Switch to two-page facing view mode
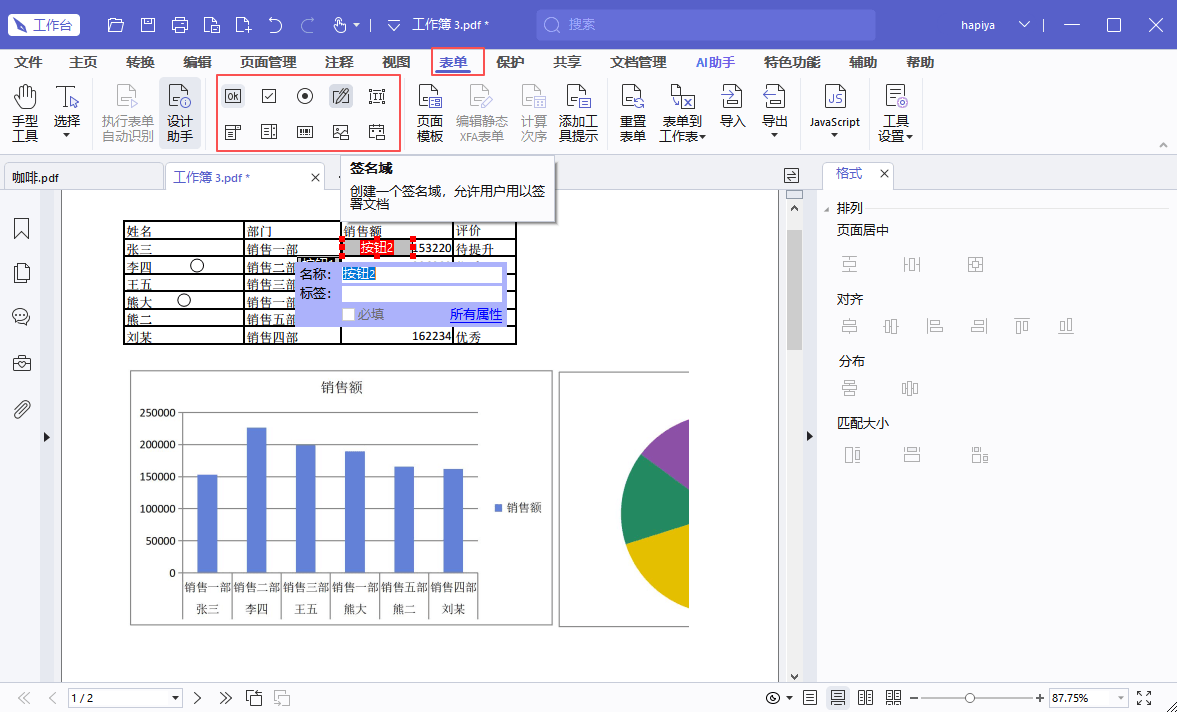This screenshot has width=1177, height=712. [865, 698]
